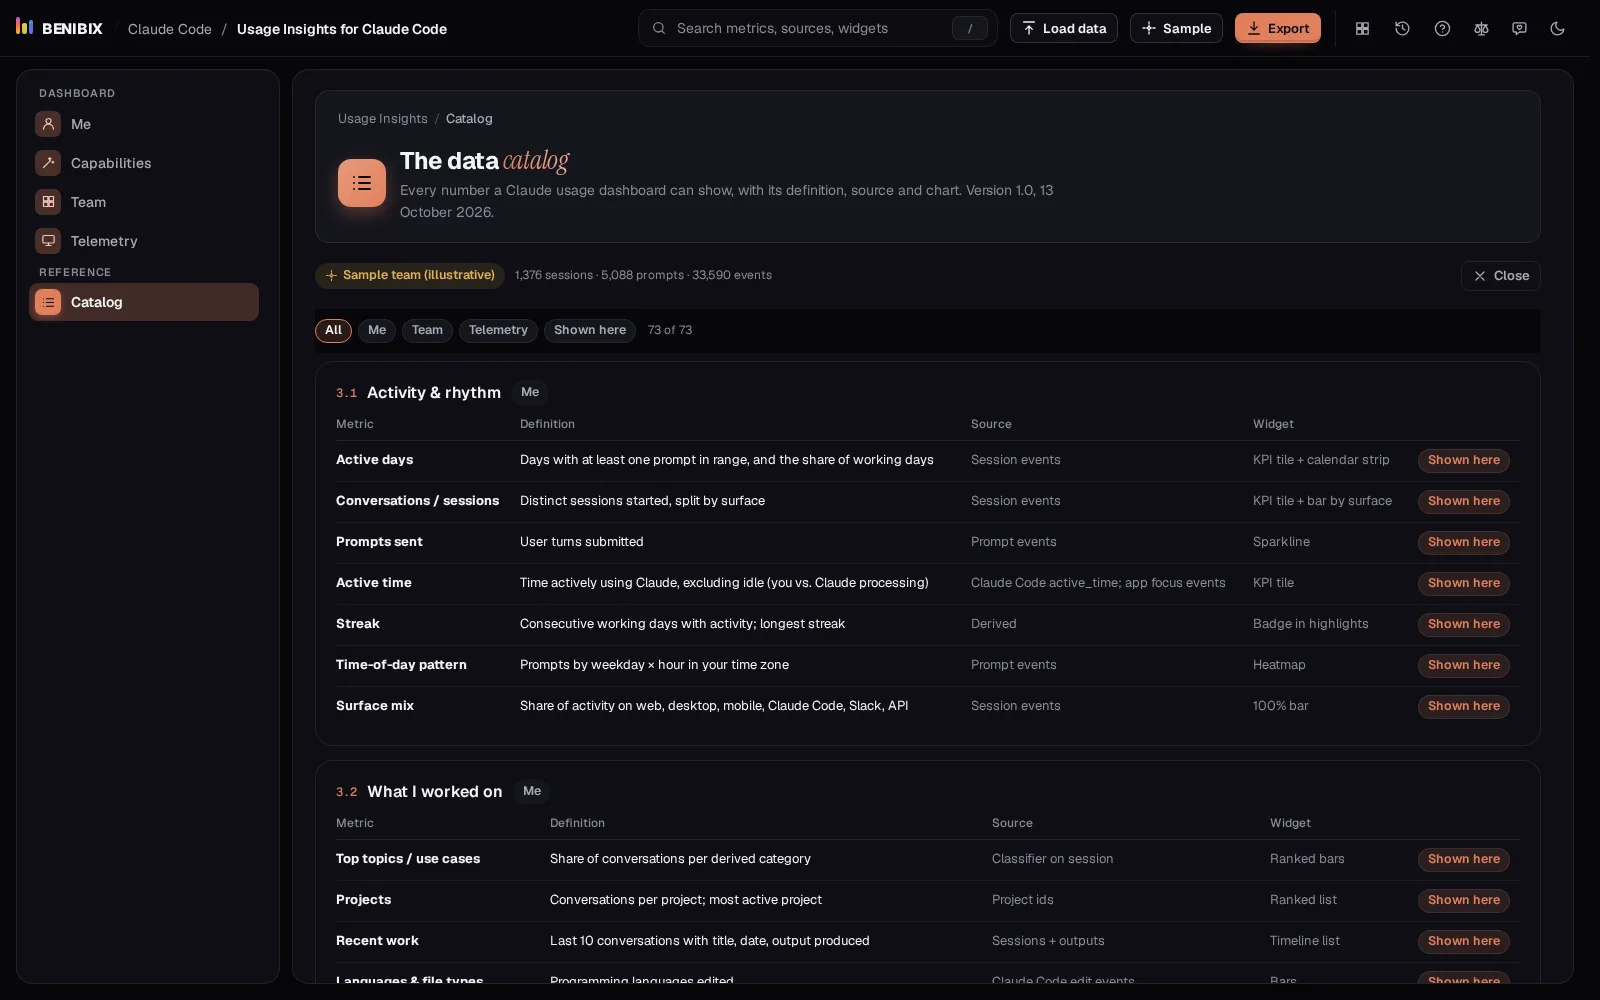The width and height of the screenshot is (1600, 1000).
Task: Select the Shown here filter chip
Action: click(590, 330)
